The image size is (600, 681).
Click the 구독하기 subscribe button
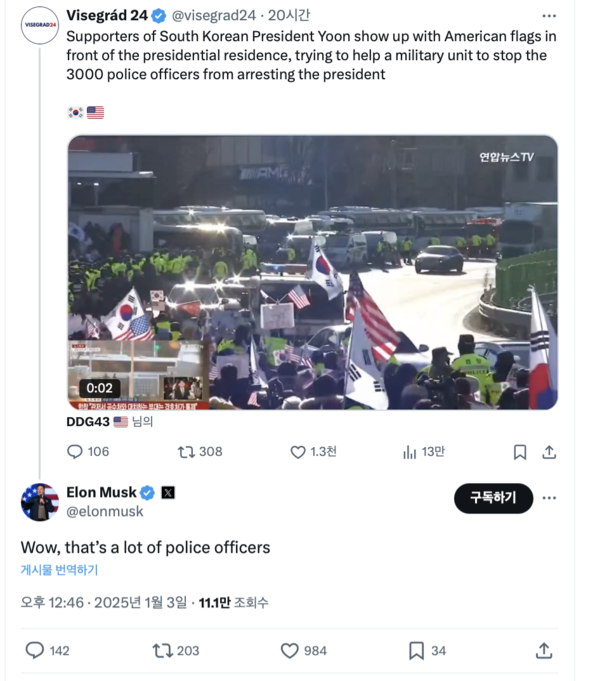493,498
